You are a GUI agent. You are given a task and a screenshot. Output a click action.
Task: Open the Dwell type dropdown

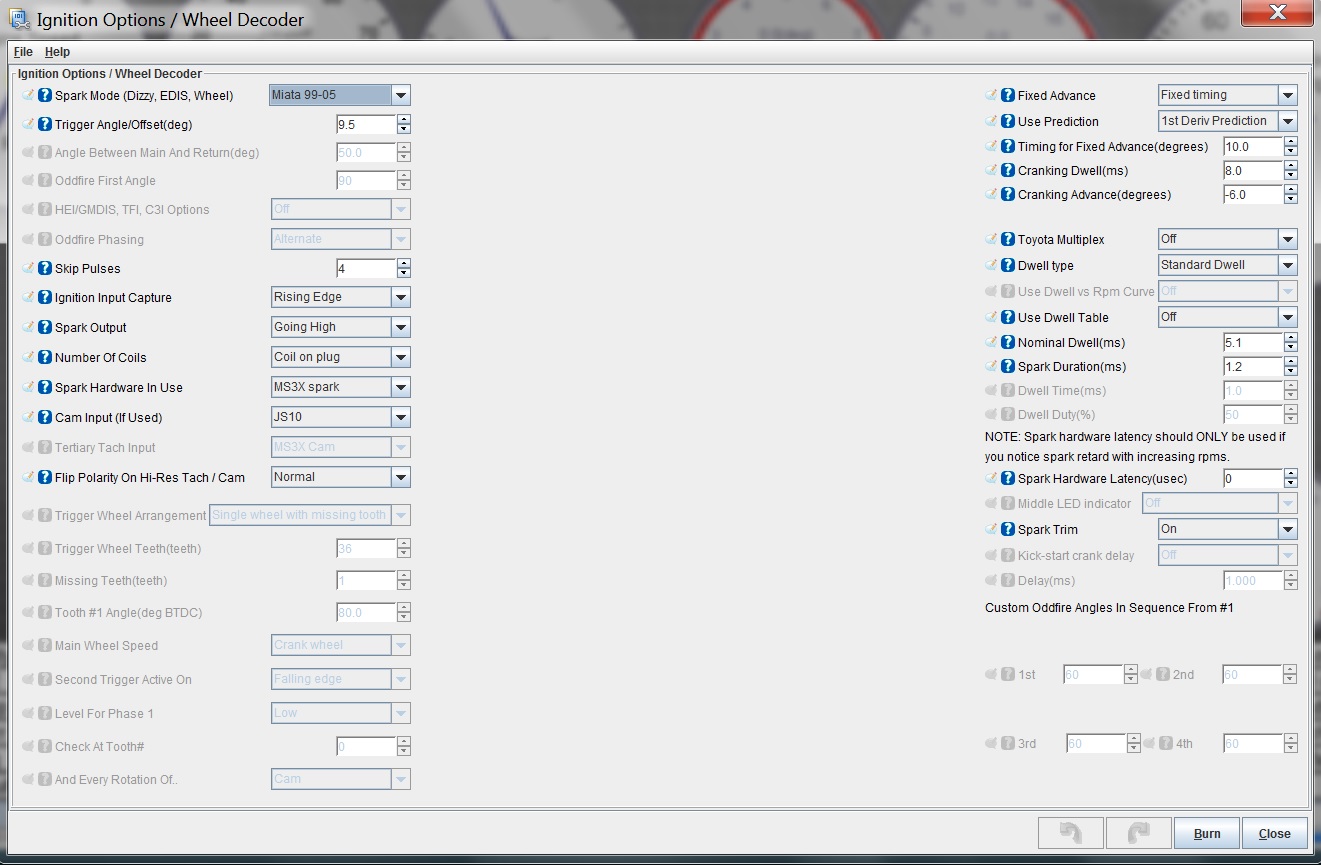(1228, 265)
